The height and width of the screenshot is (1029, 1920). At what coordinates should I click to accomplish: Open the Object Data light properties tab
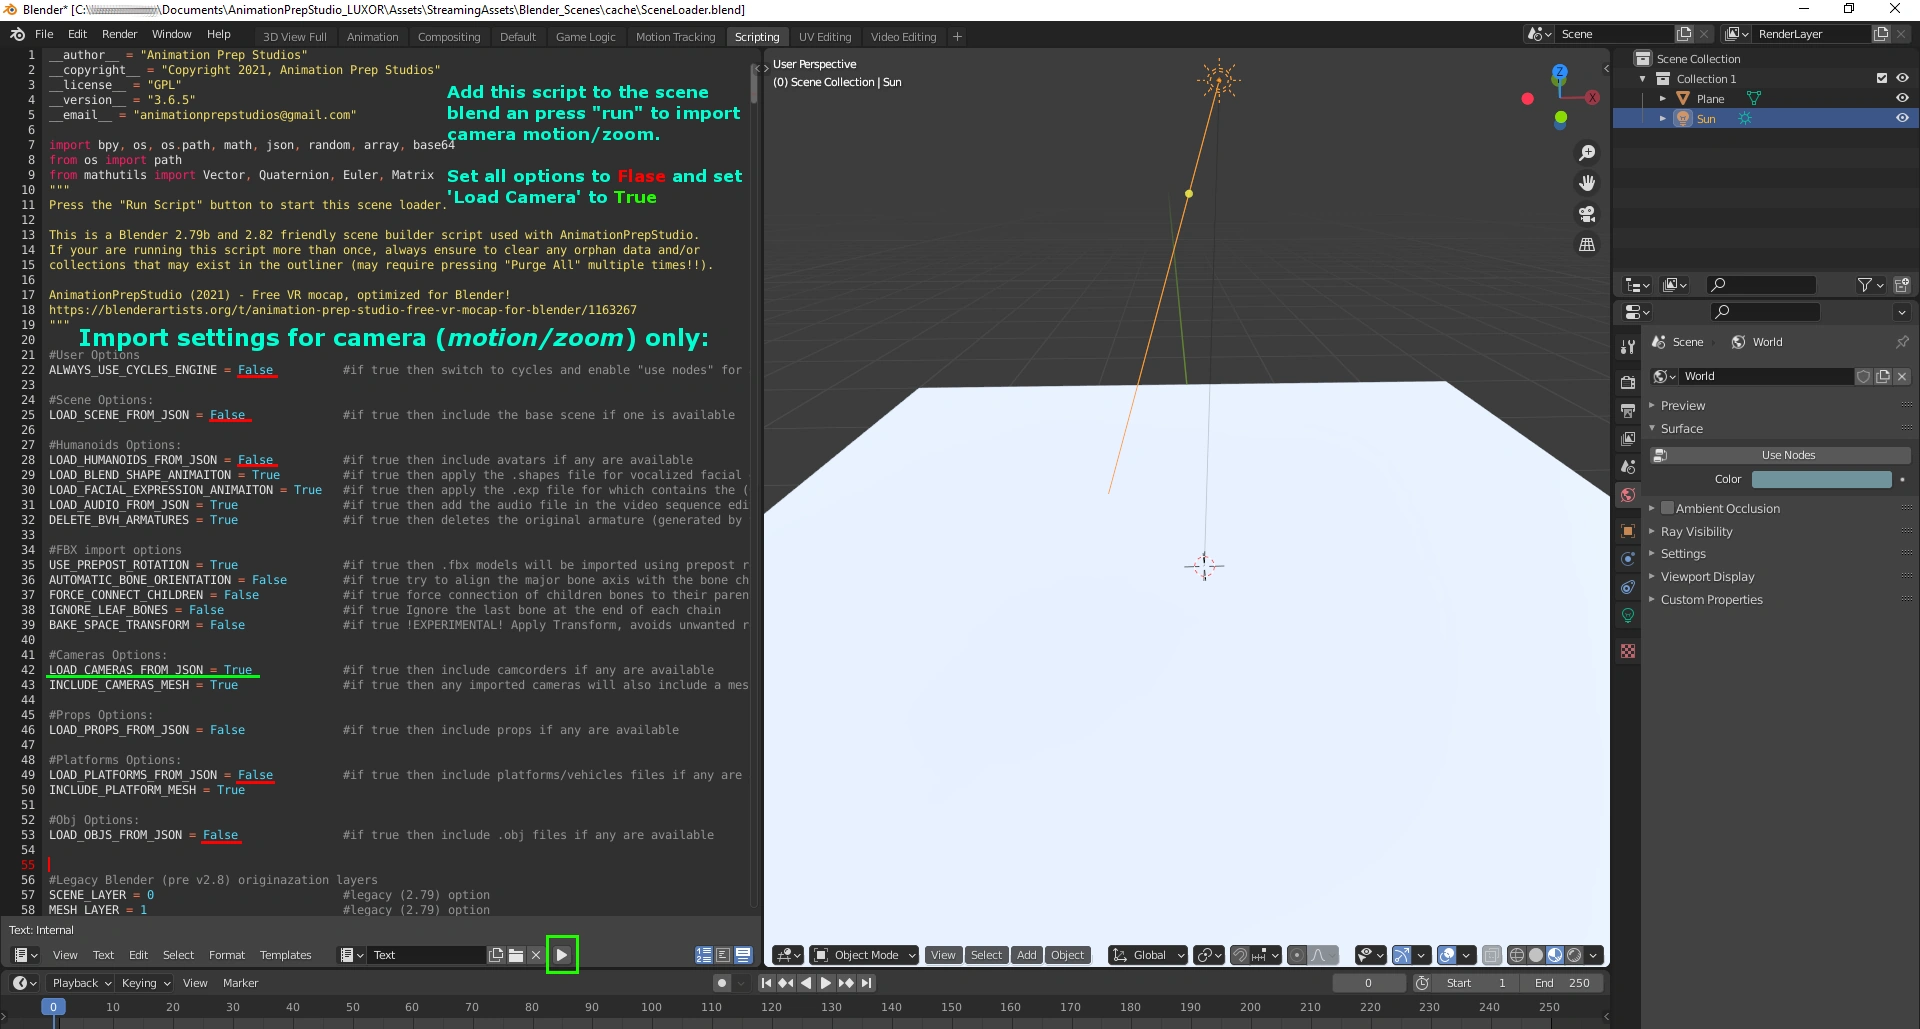[x=1628, y=616]
